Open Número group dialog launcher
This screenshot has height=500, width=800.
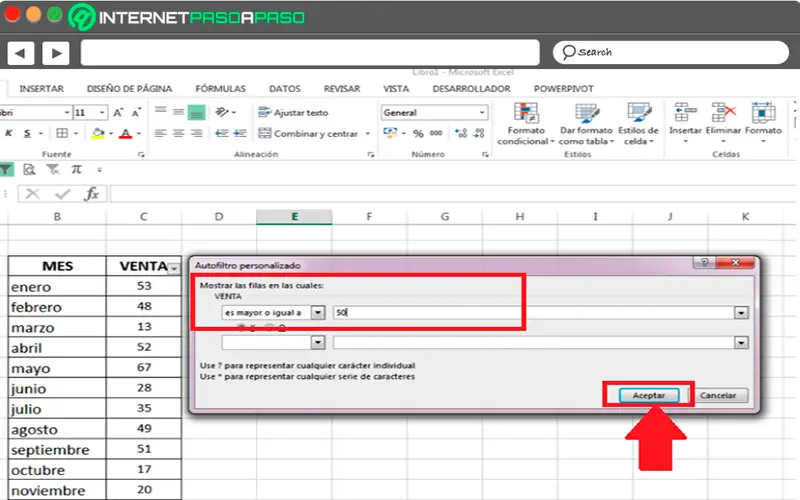coord(485,154)
